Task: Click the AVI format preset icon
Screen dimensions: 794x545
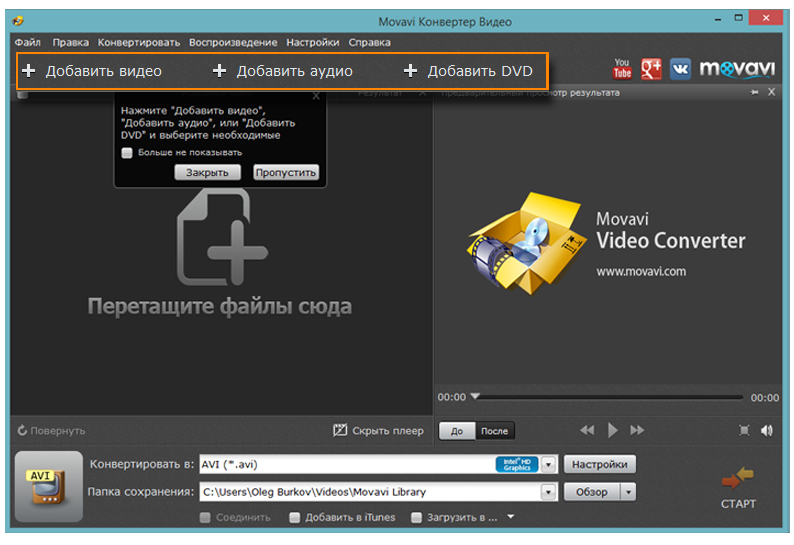Action: pyautogui.click(x=49, y=486)
